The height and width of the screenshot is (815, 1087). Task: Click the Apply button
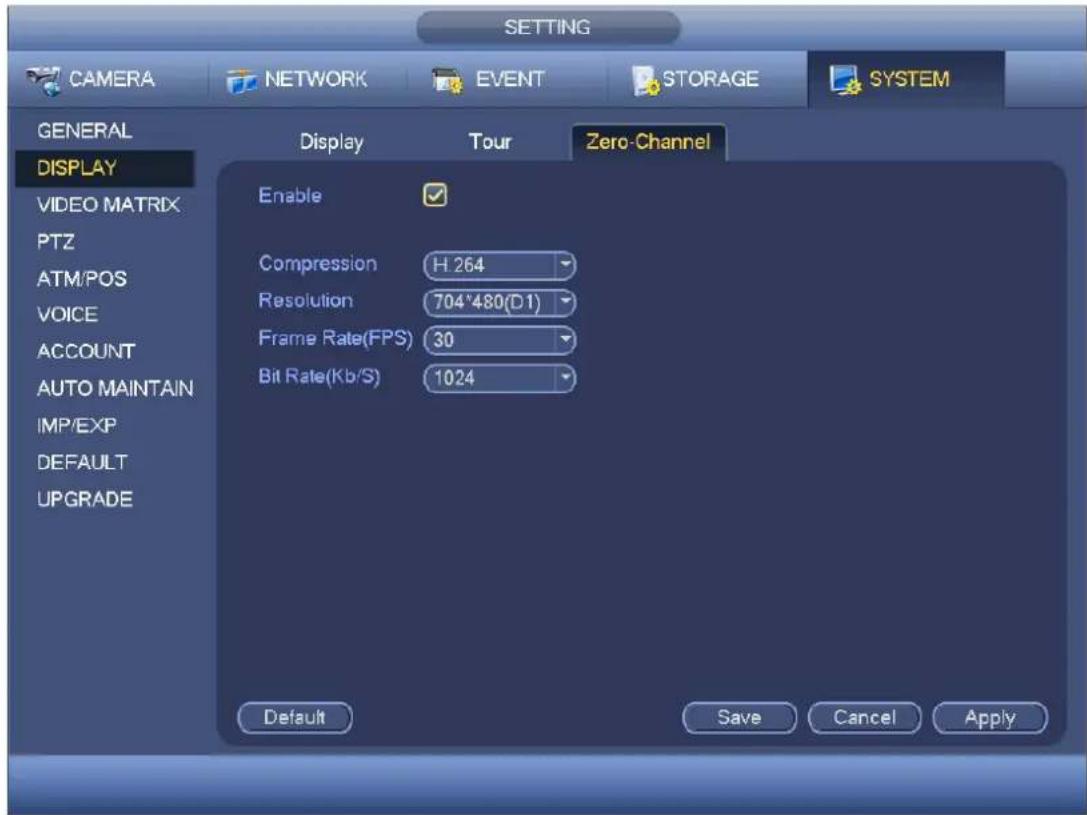click(990, 718)
